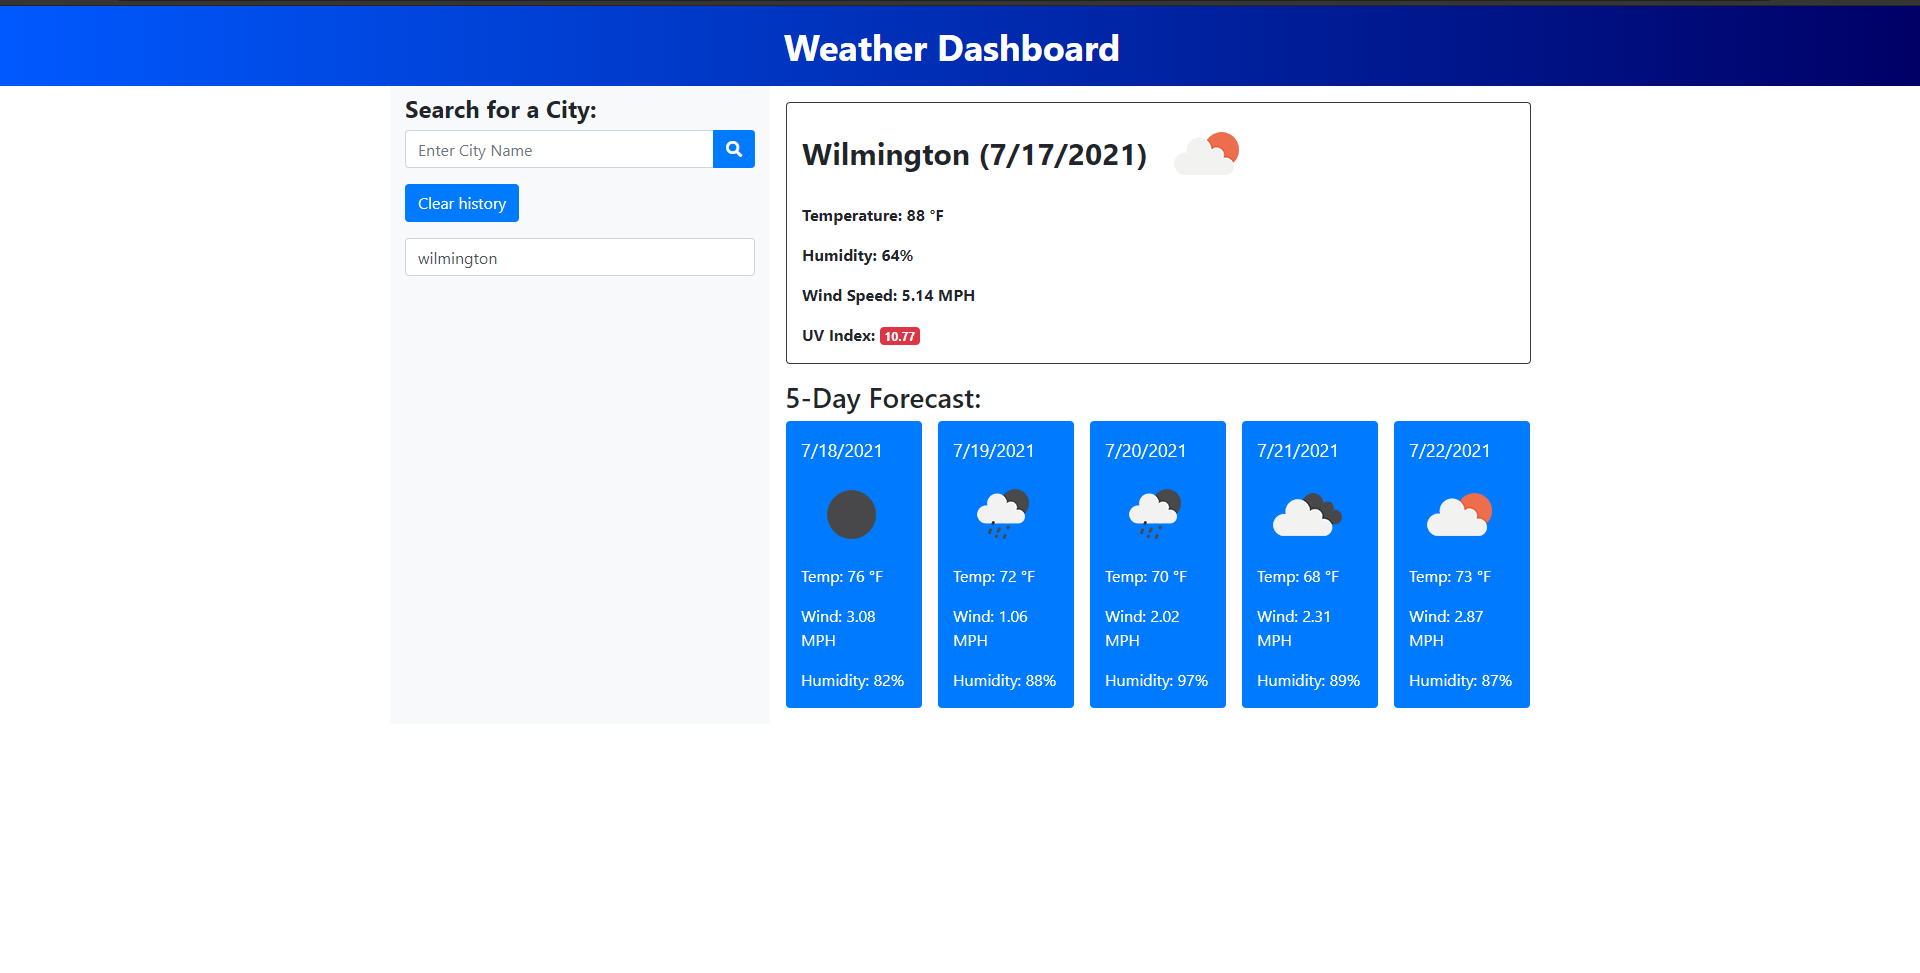1920x973 pixels.
Task: Click the 7/22/2021 forecast card
Action: coord(1461,564)
